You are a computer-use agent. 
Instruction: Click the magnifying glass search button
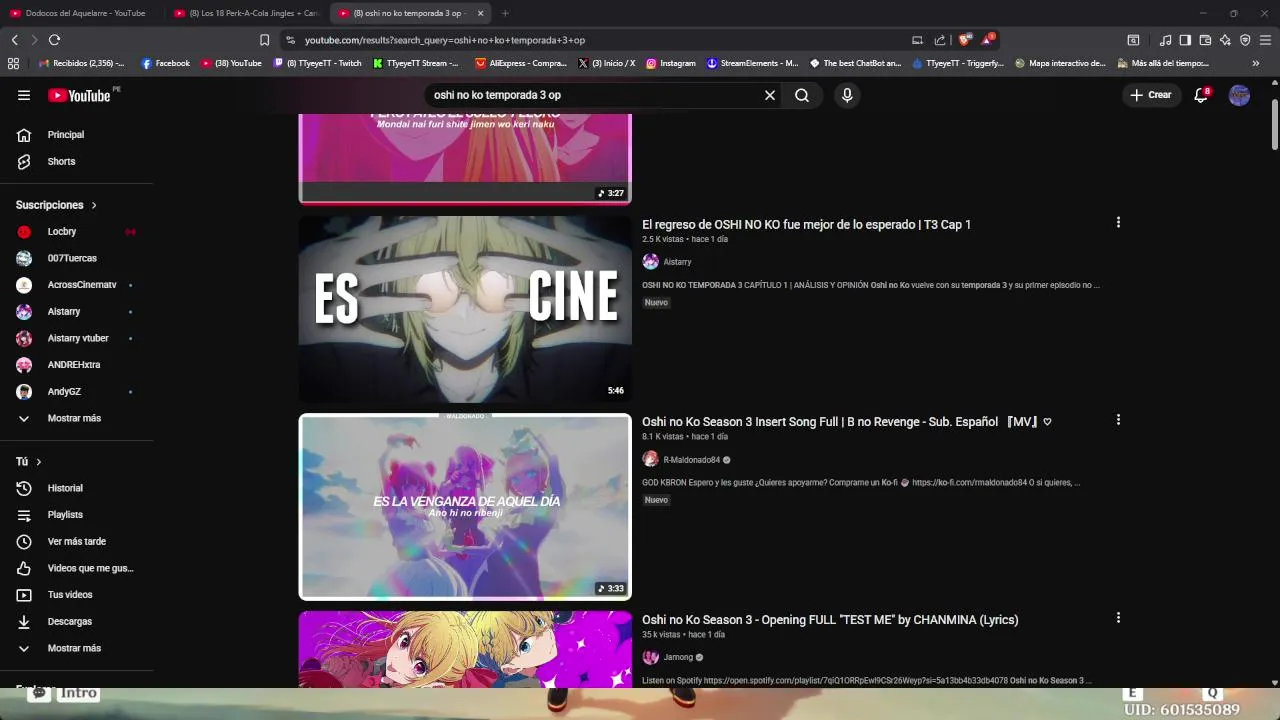(802, 95)
